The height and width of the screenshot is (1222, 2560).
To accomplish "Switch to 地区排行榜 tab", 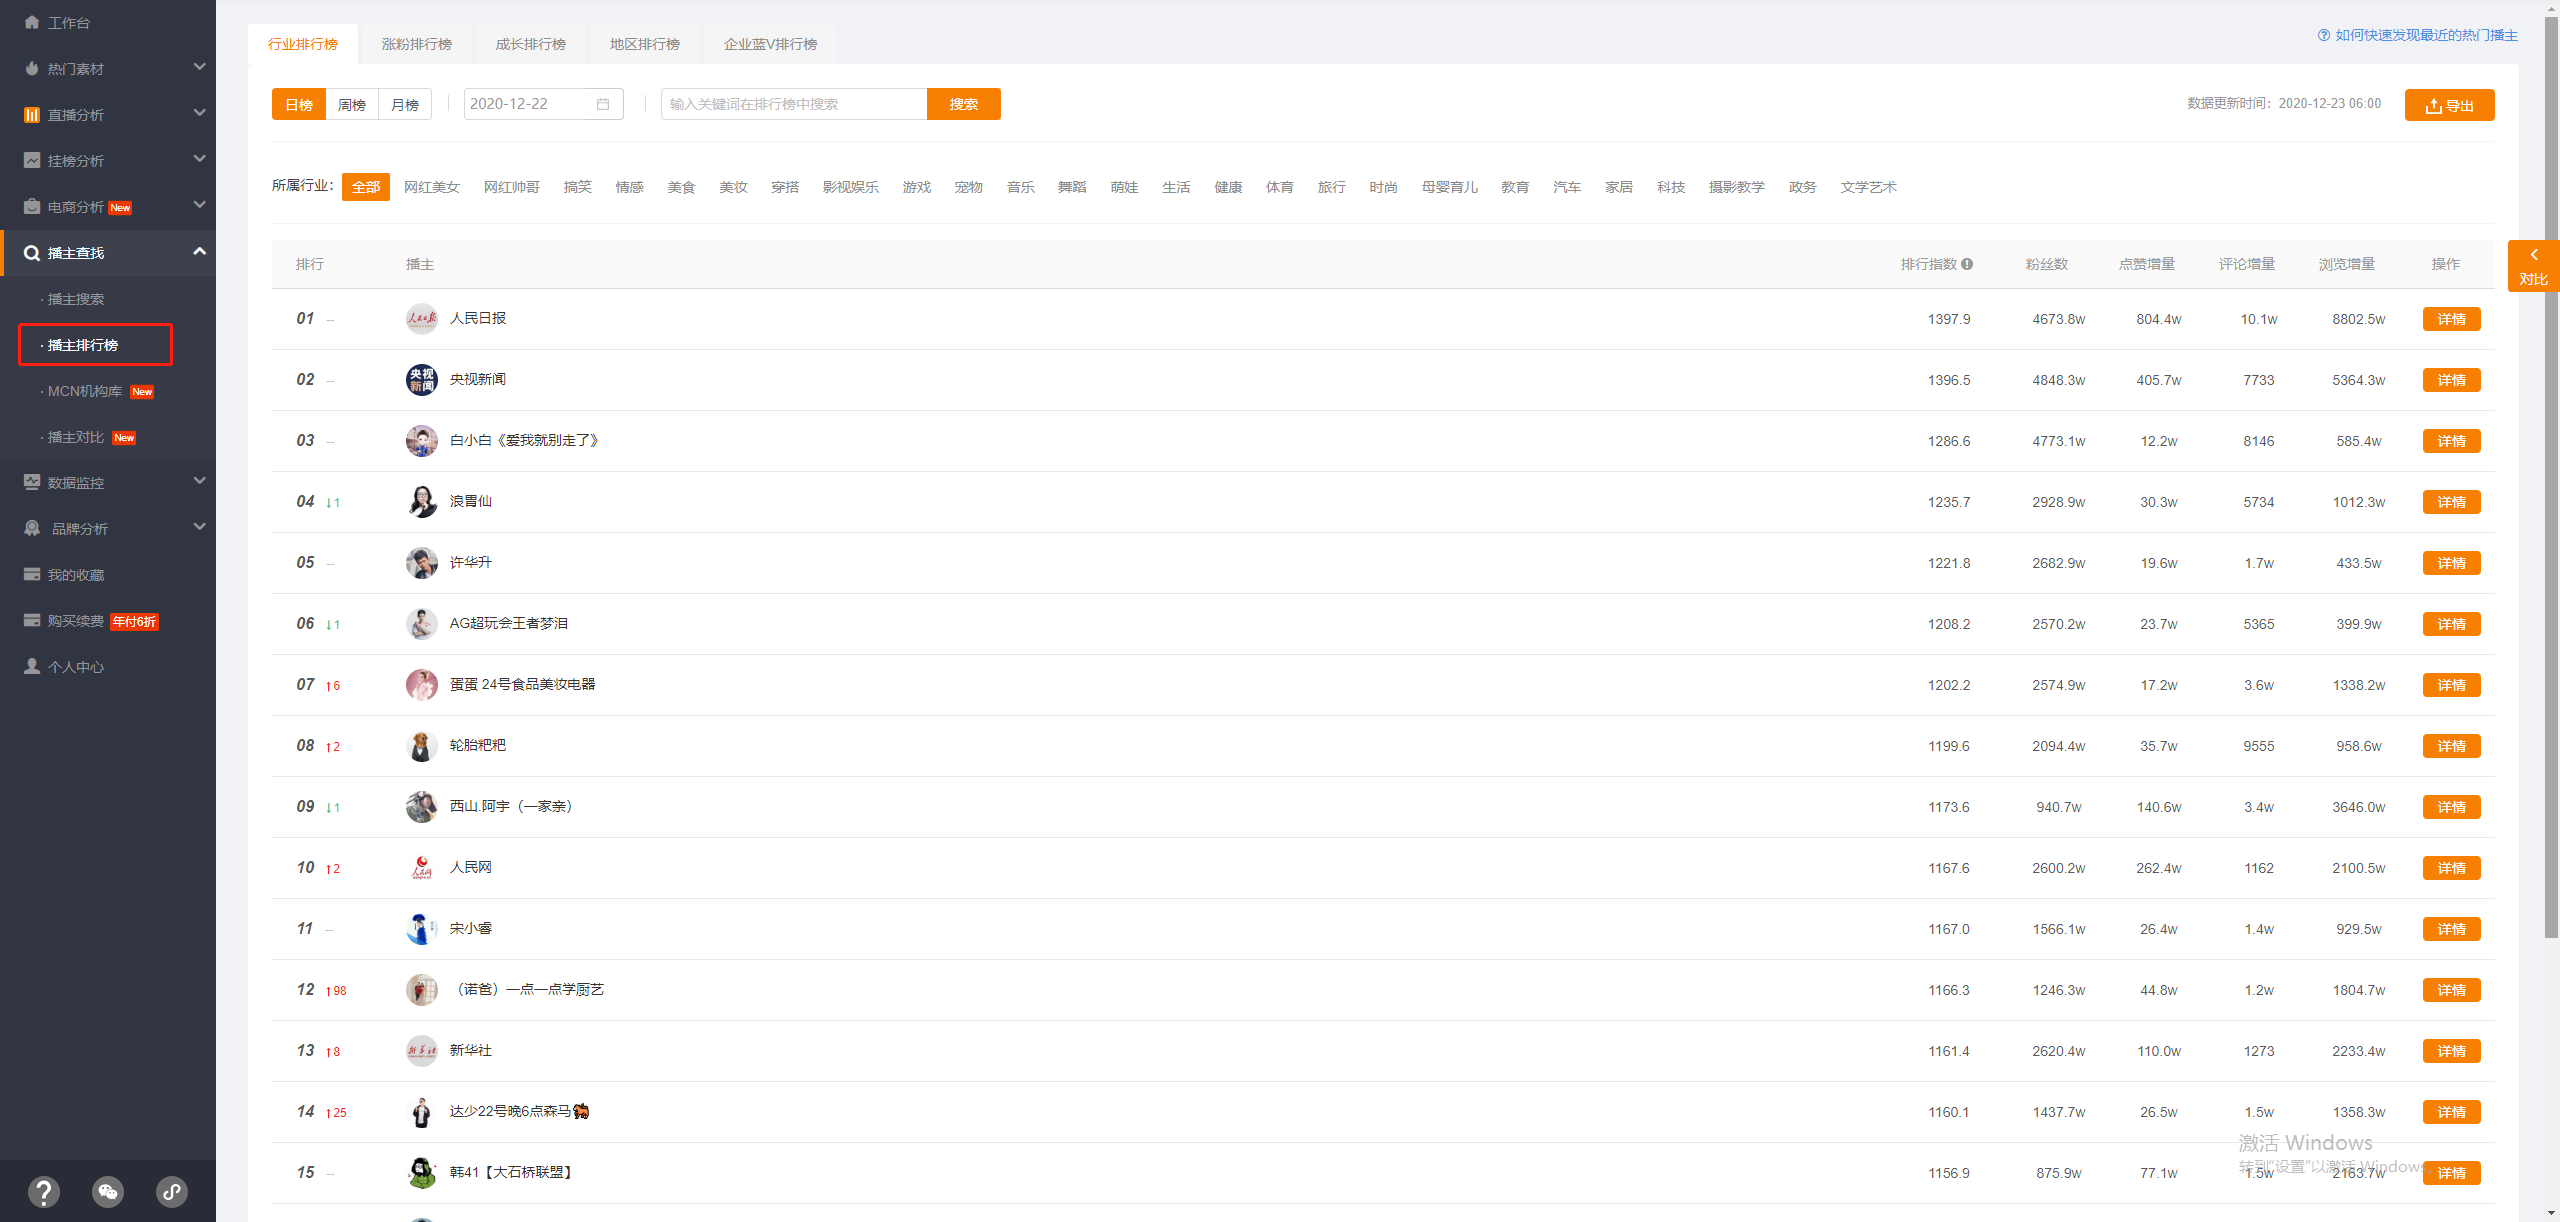I will pyautogui.click(x=645, y=44).
